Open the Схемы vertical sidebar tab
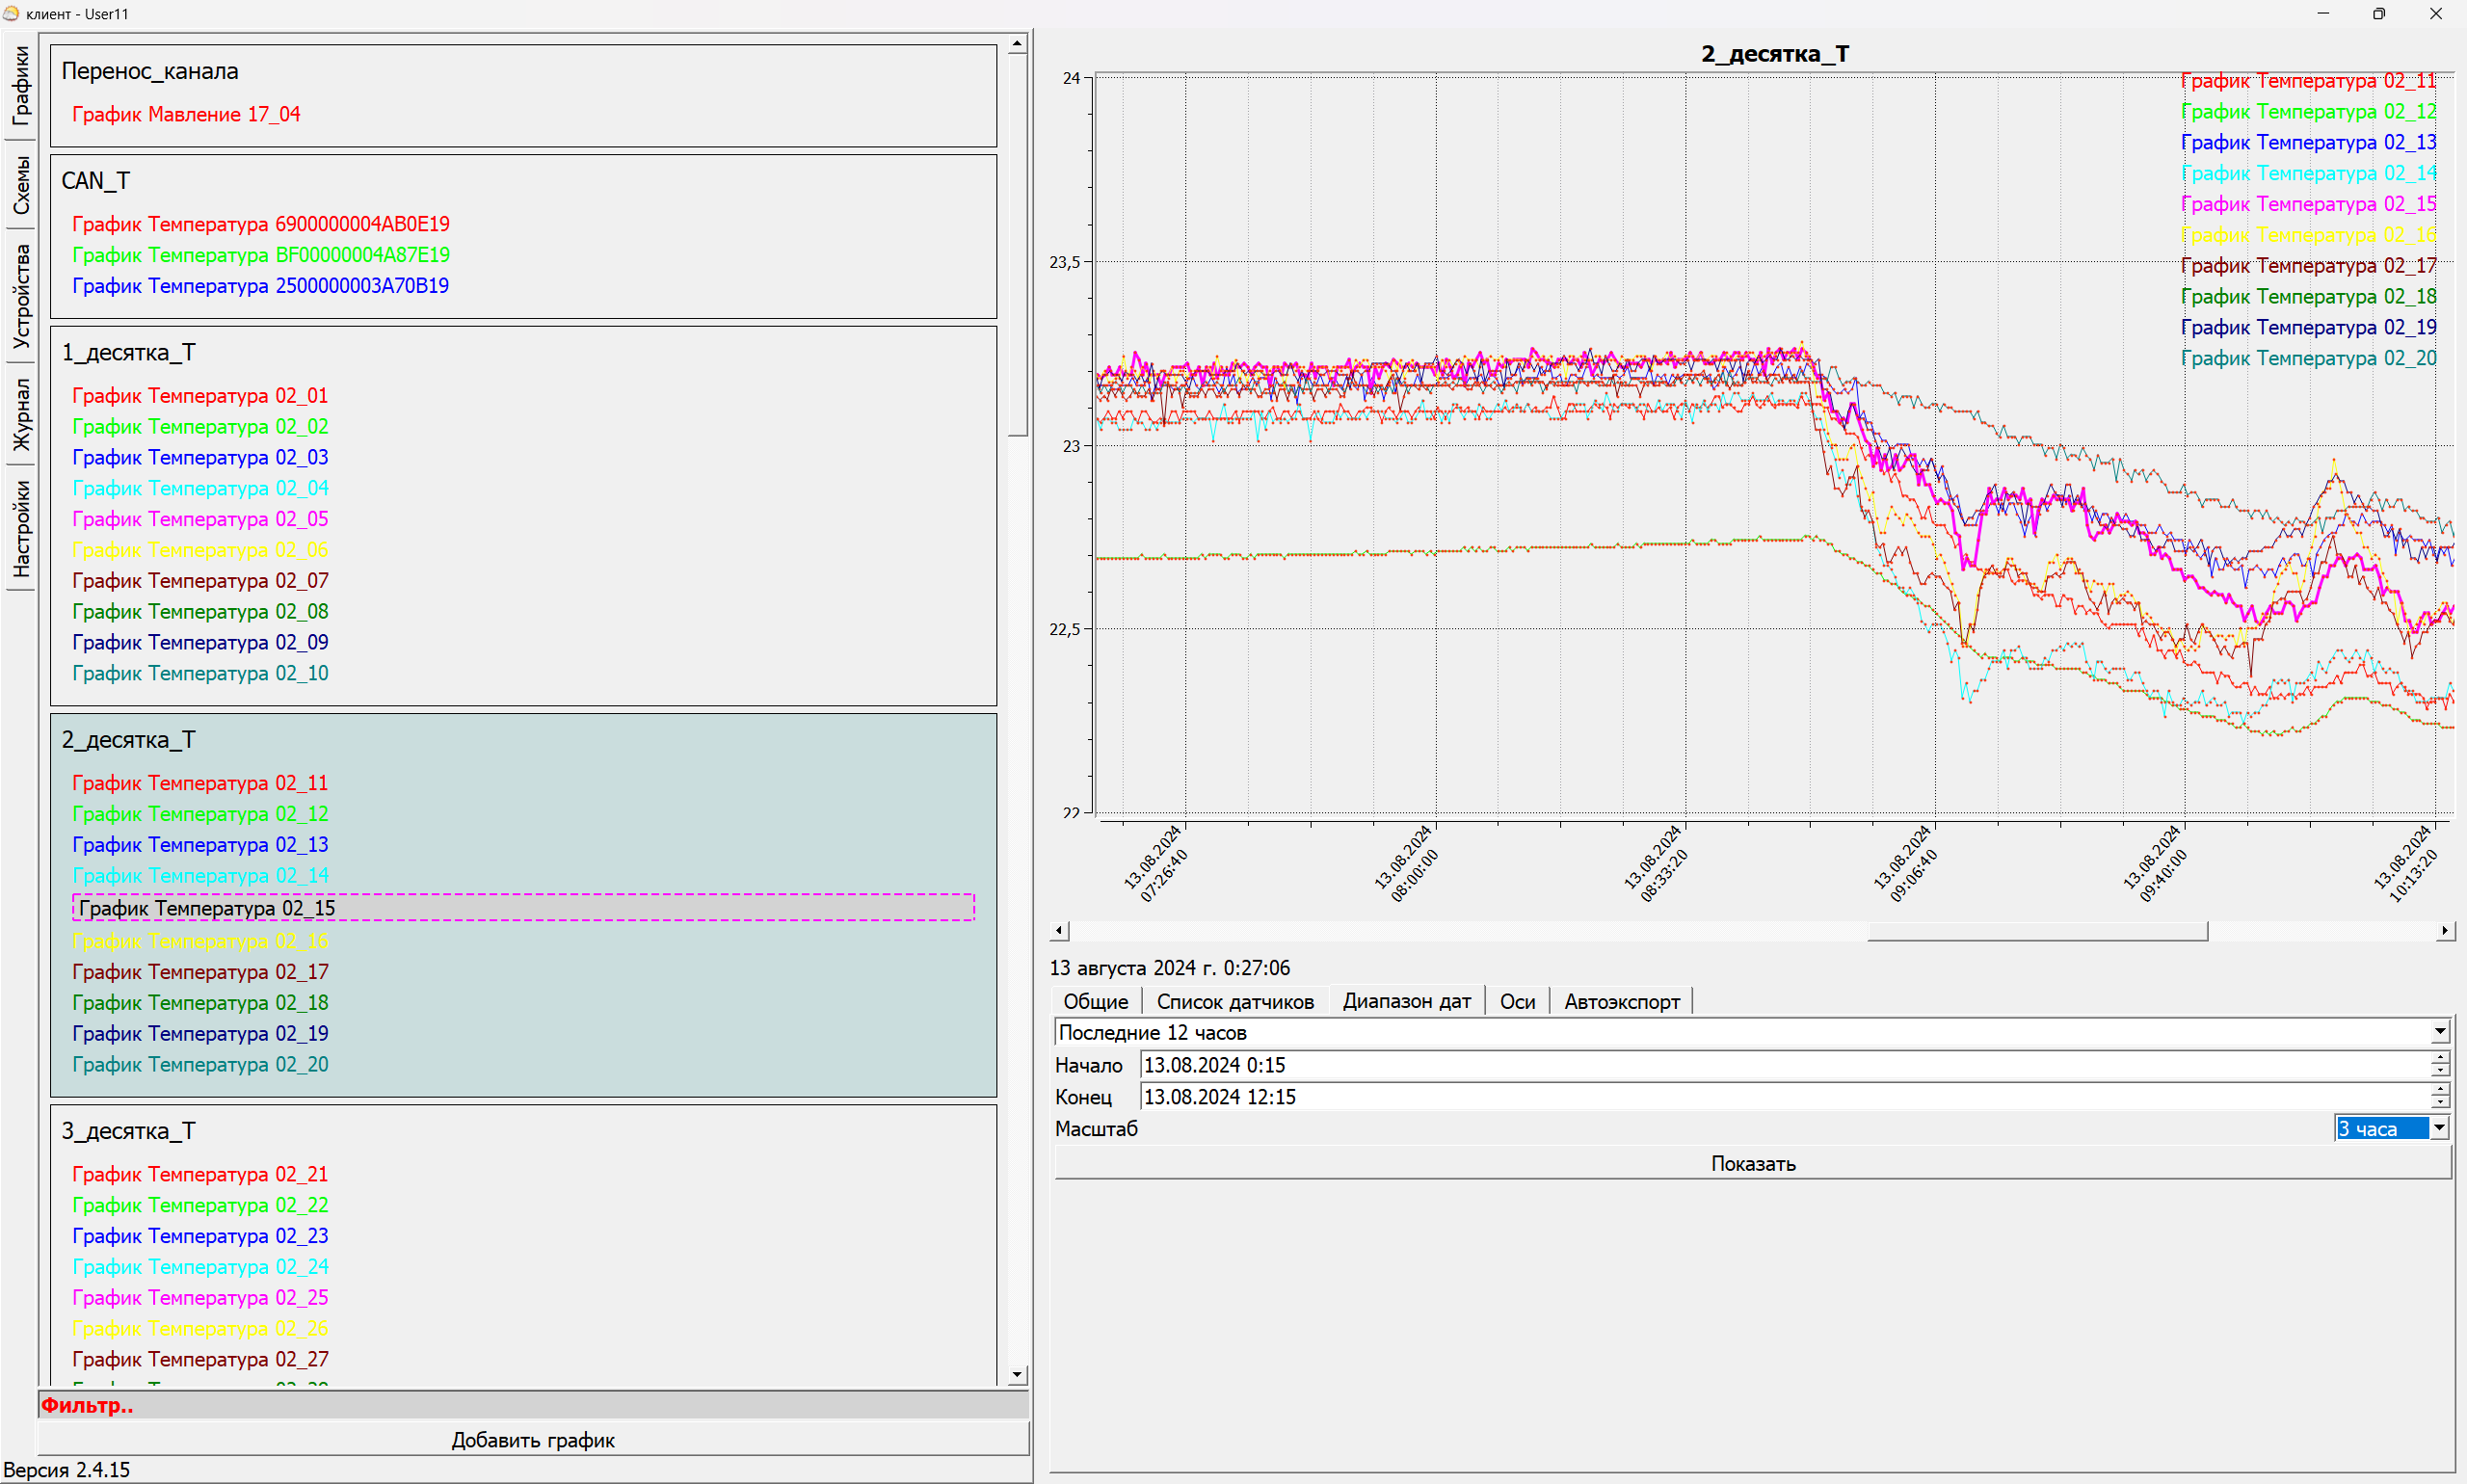Viewport: 2467px width, 1484px height. point(21,185)
